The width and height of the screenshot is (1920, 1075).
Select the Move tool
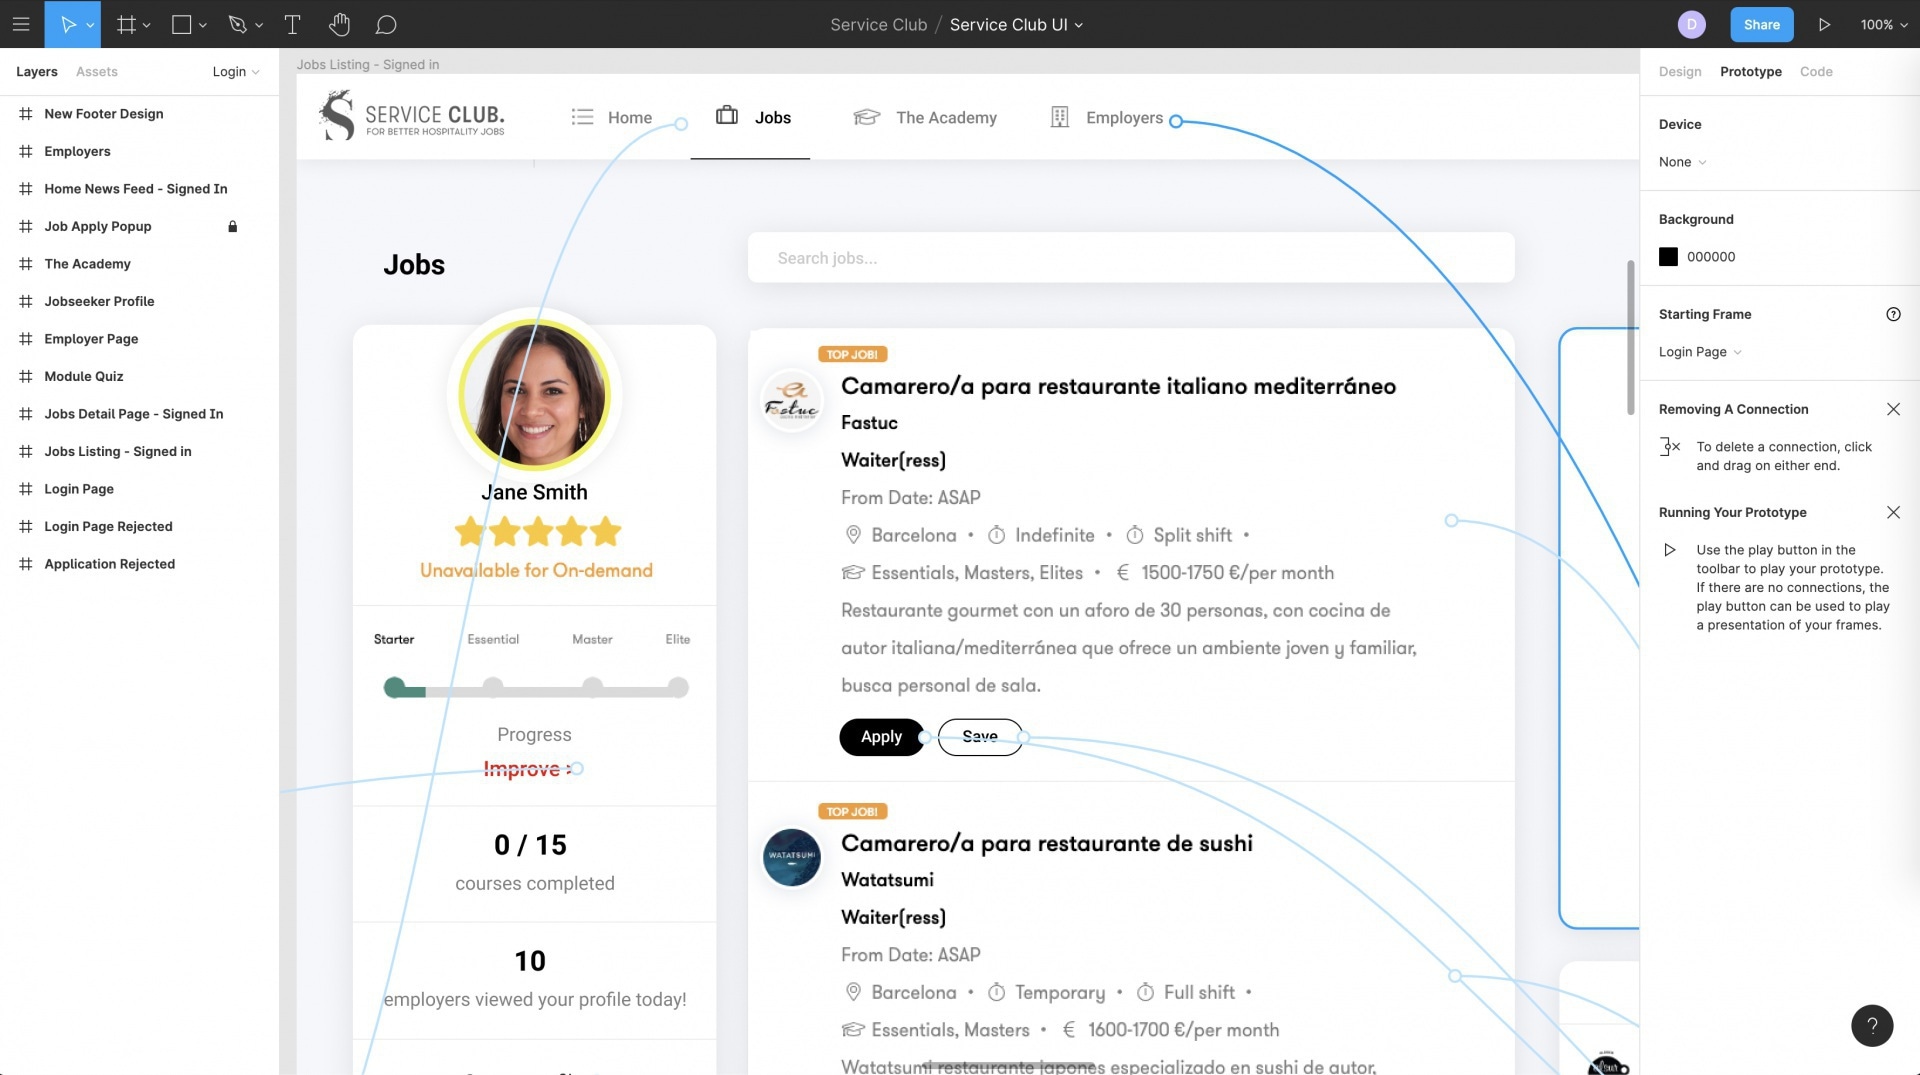tap(66, 24)
